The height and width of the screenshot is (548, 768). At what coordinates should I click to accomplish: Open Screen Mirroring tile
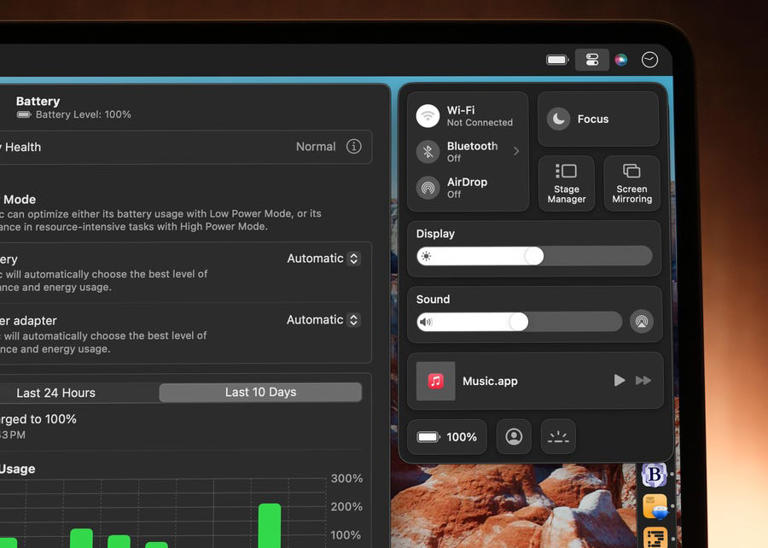632,183
